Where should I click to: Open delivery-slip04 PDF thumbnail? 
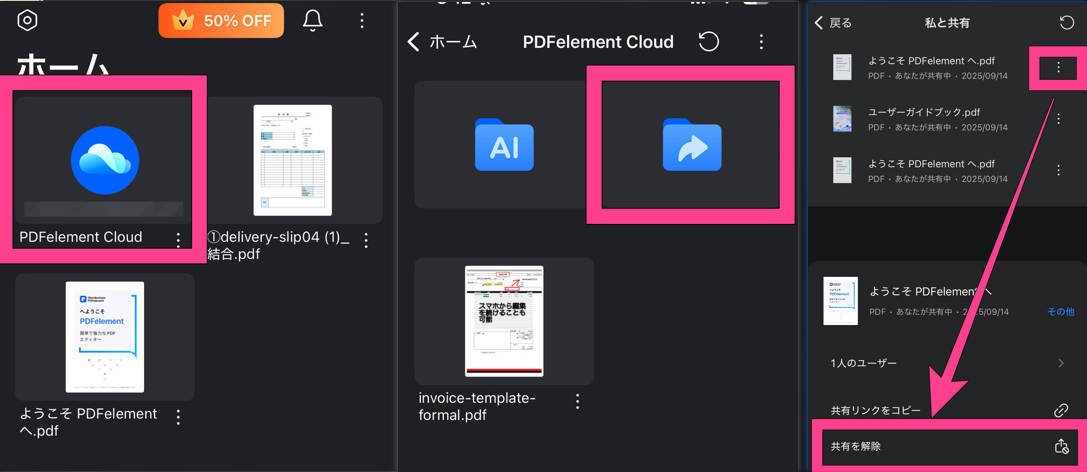pos(293,160)
